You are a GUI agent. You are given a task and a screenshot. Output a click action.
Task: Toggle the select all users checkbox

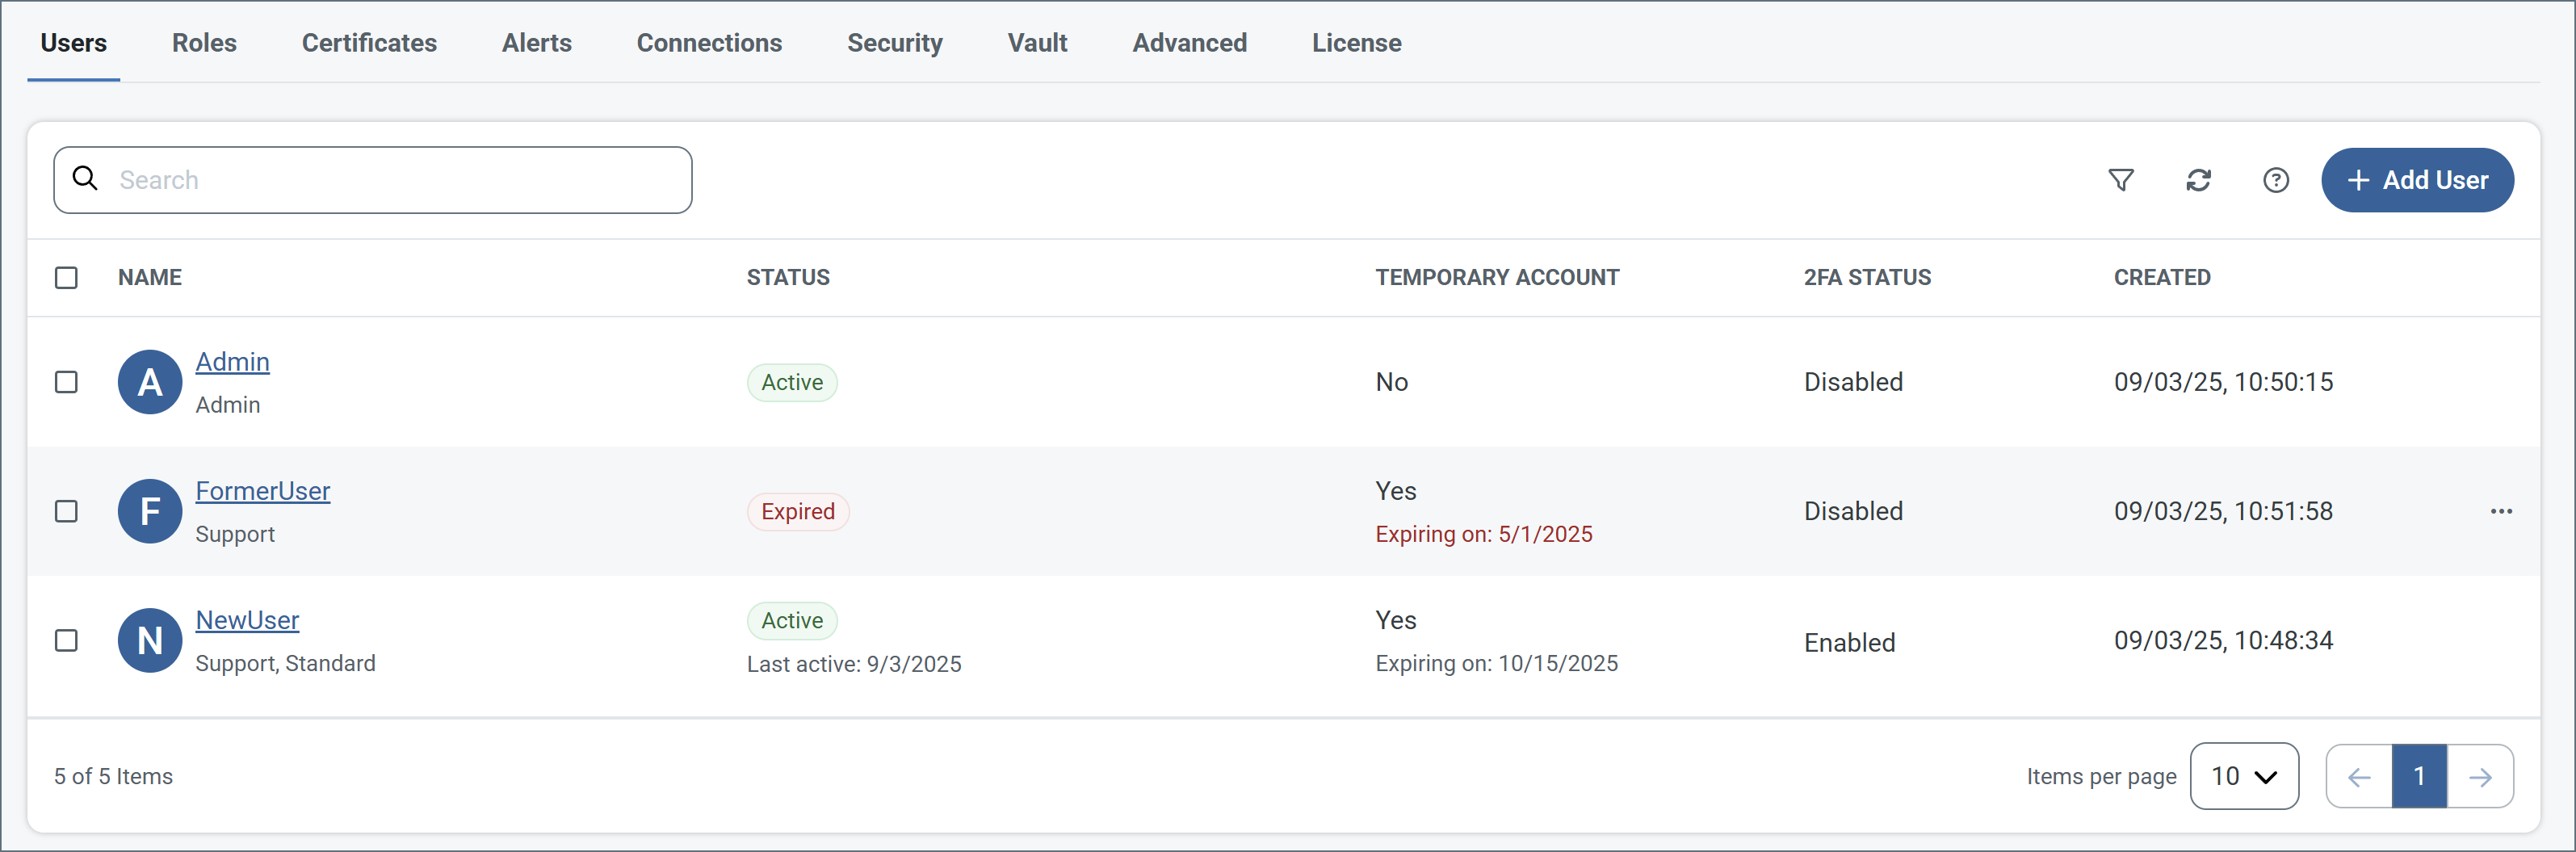66,277
